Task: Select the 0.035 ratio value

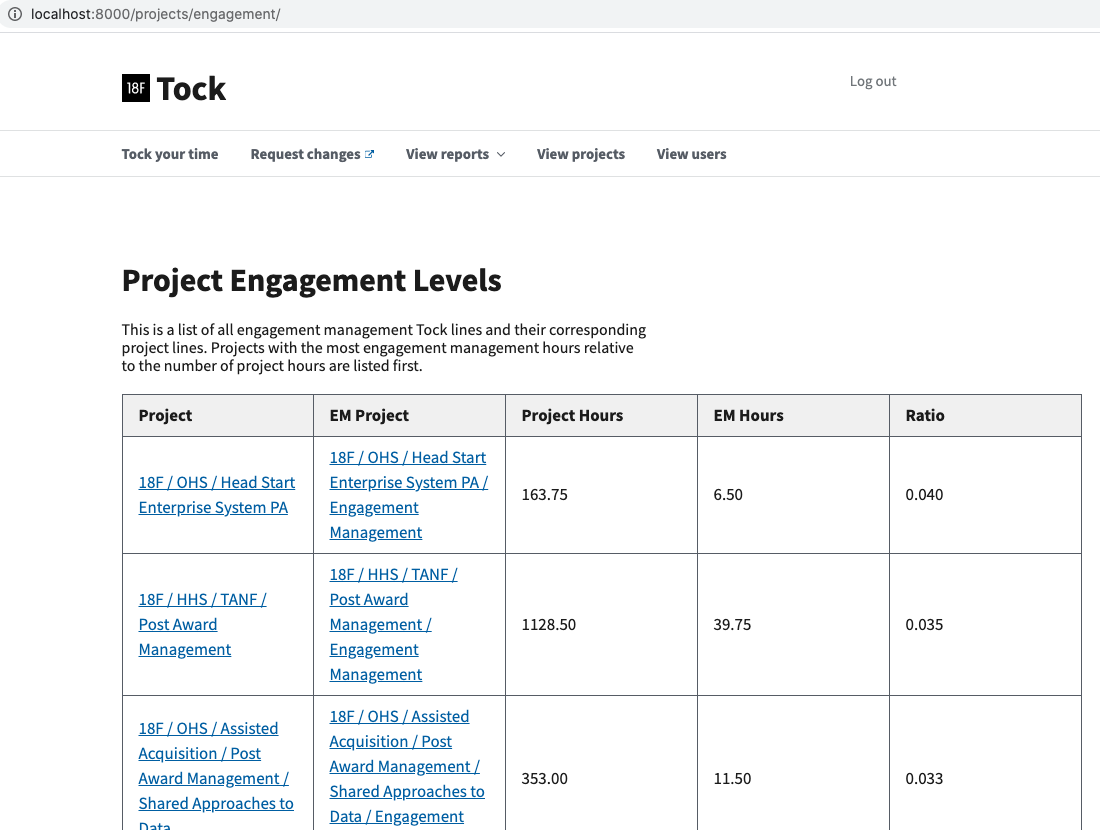Action: (x=924, y=624)
